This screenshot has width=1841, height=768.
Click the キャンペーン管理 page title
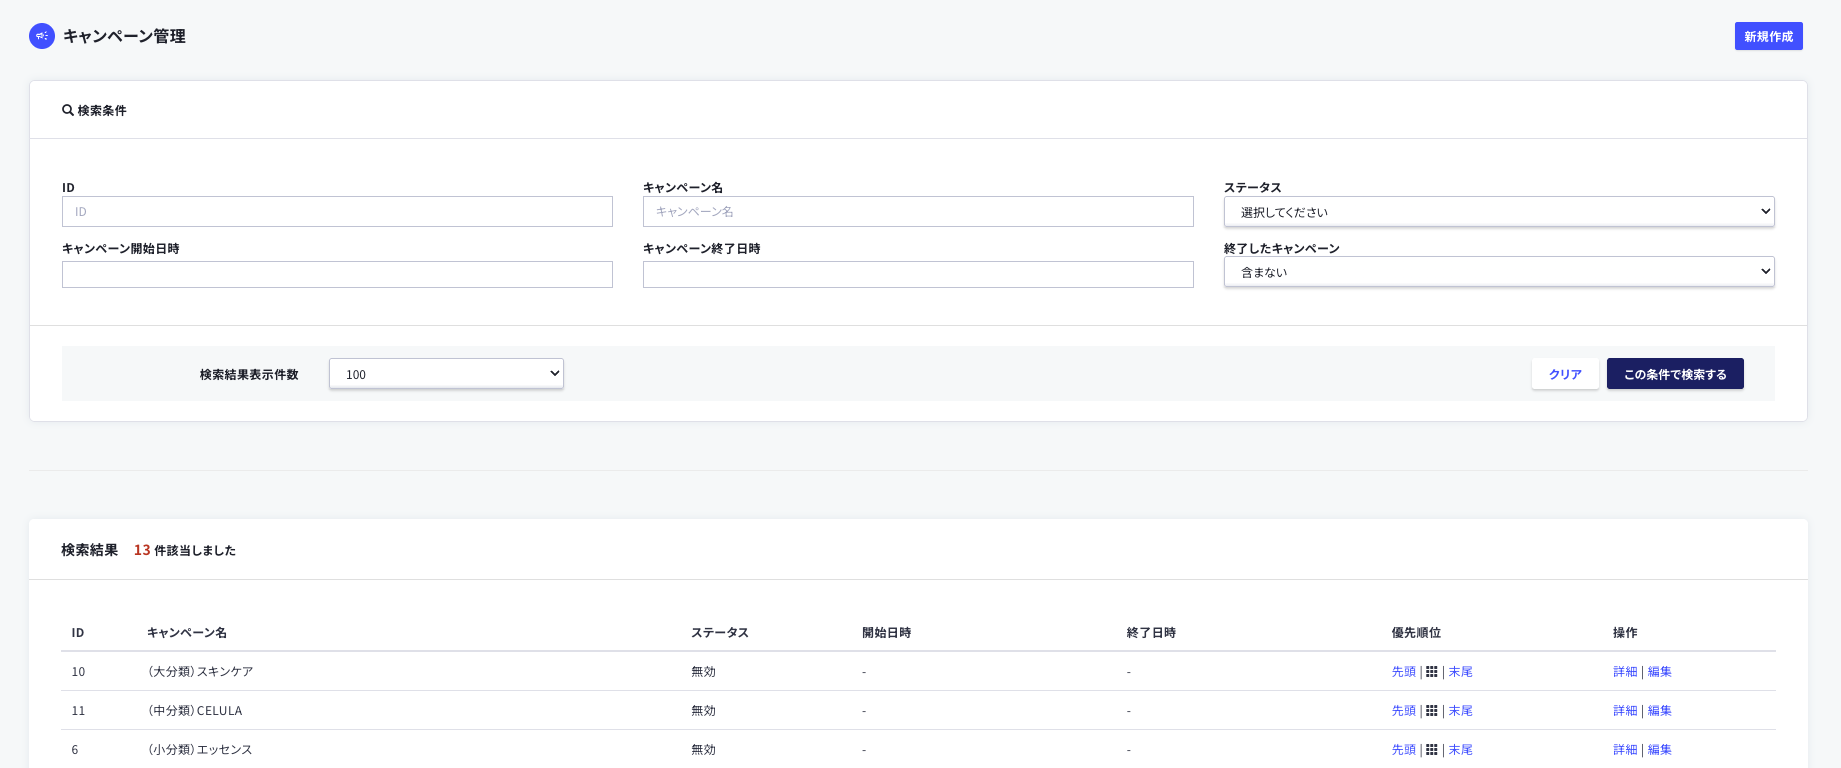coord(124,36)
